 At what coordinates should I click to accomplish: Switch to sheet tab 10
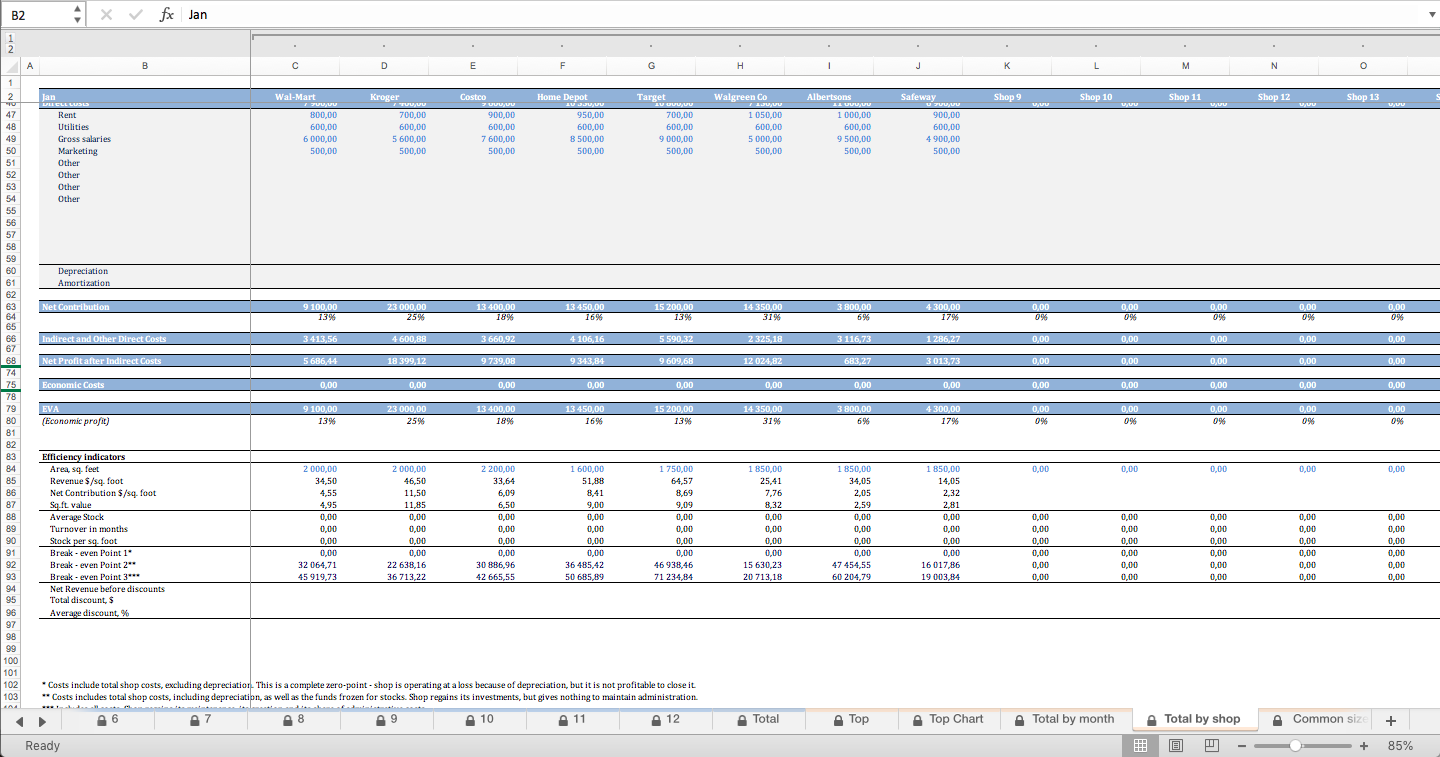(x=479, y=719)
